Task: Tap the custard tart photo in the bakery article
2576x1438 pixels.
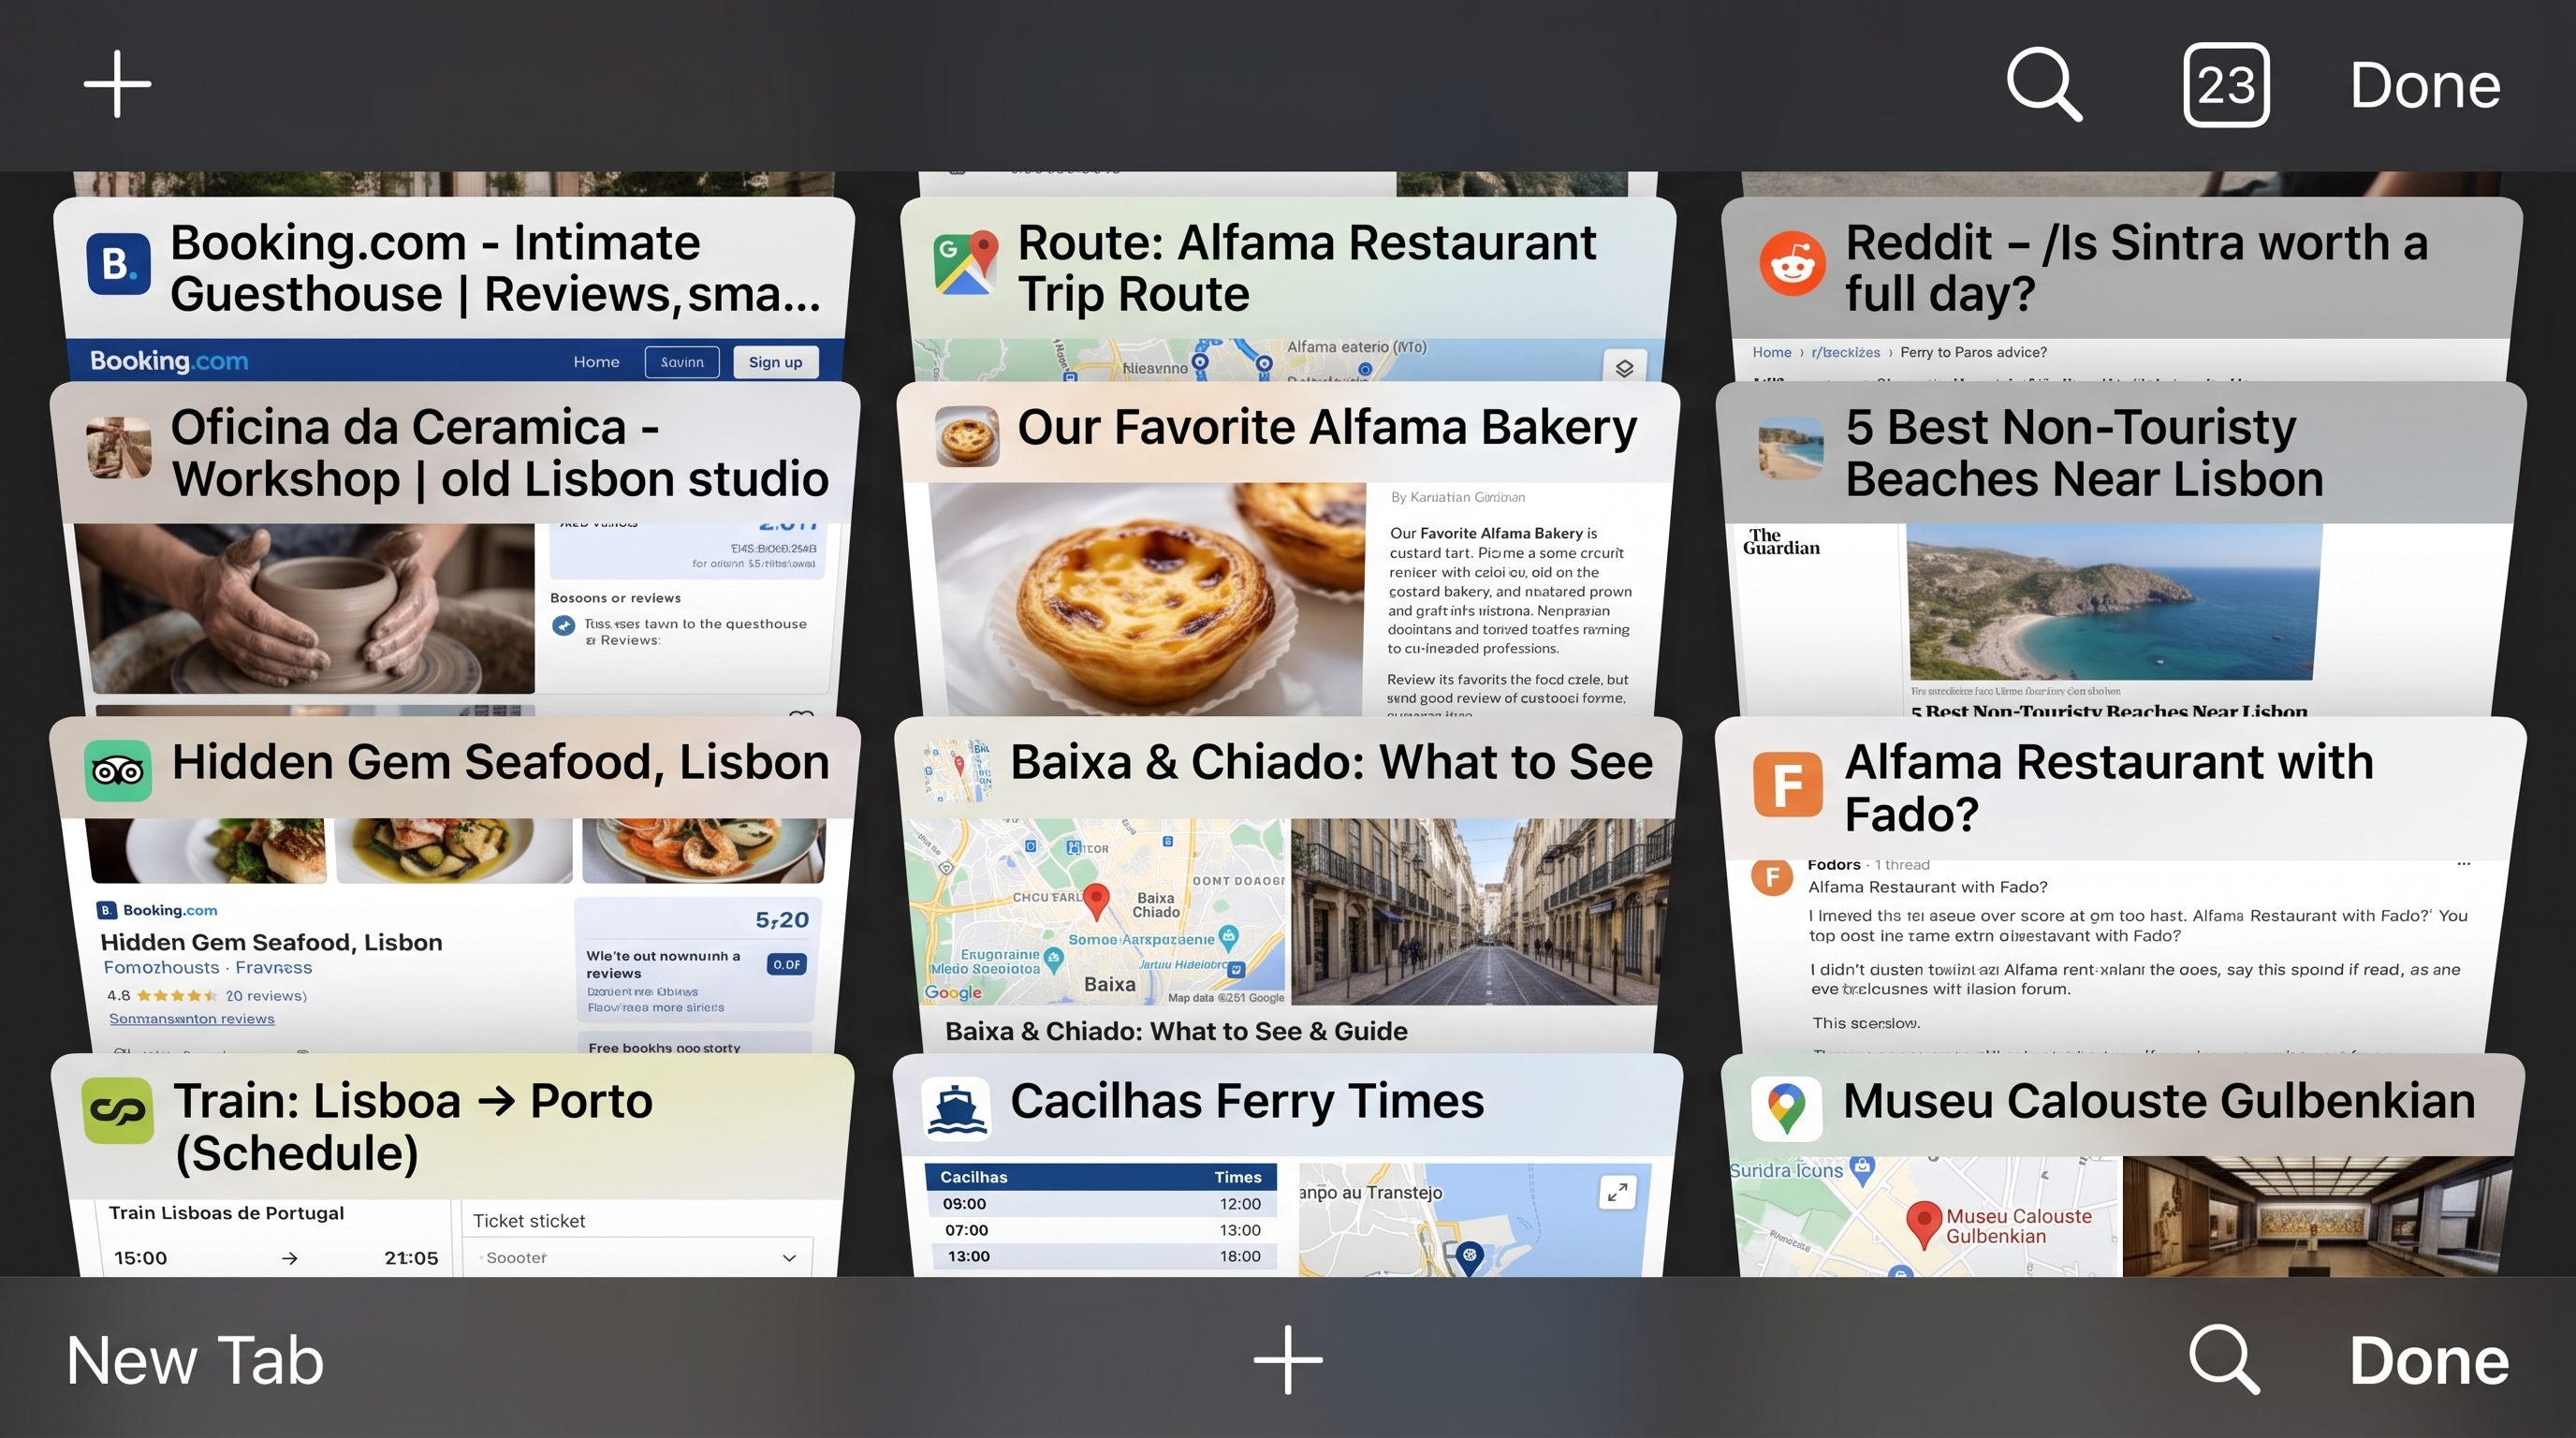Action: [x=1147, y=598]
